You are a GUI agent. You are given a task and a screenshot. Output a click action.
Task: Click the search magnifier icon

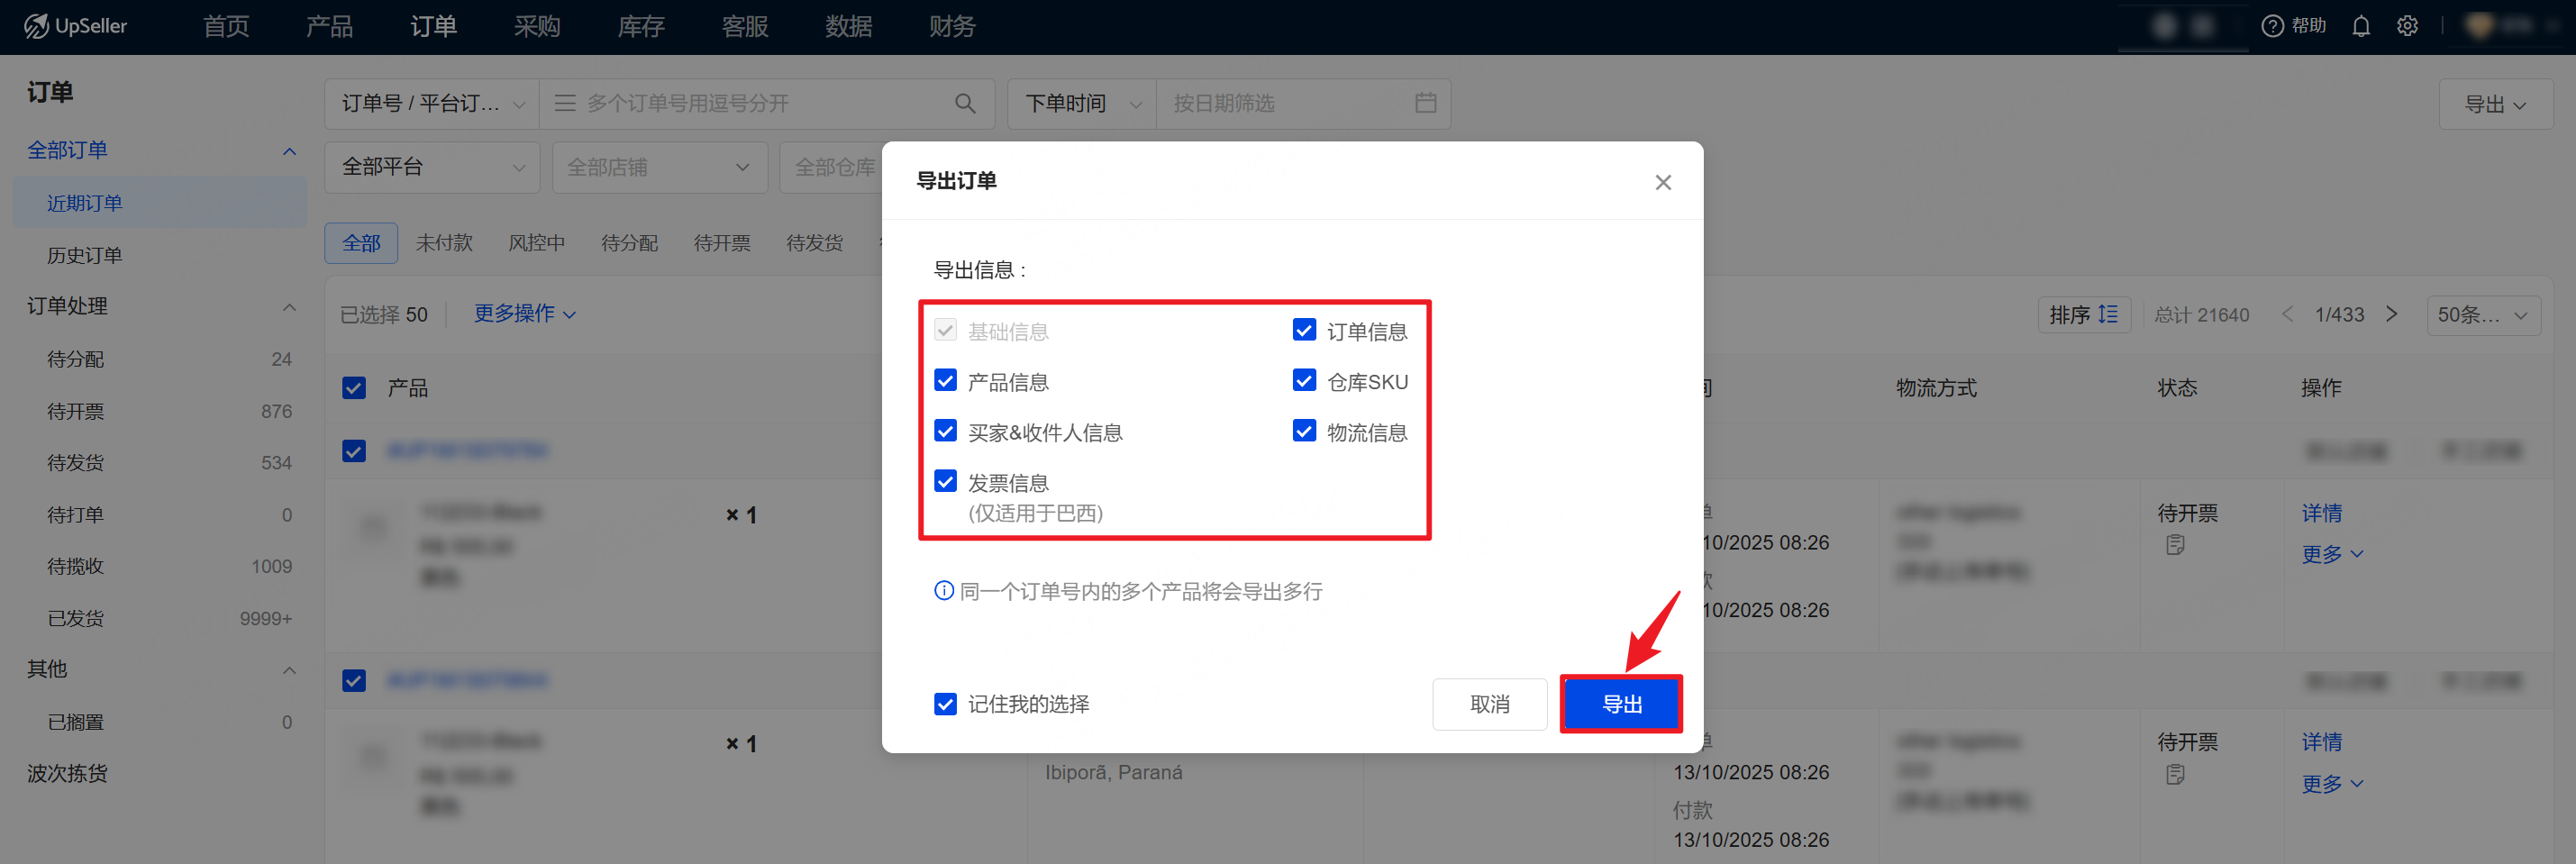(x=964, y=103)
